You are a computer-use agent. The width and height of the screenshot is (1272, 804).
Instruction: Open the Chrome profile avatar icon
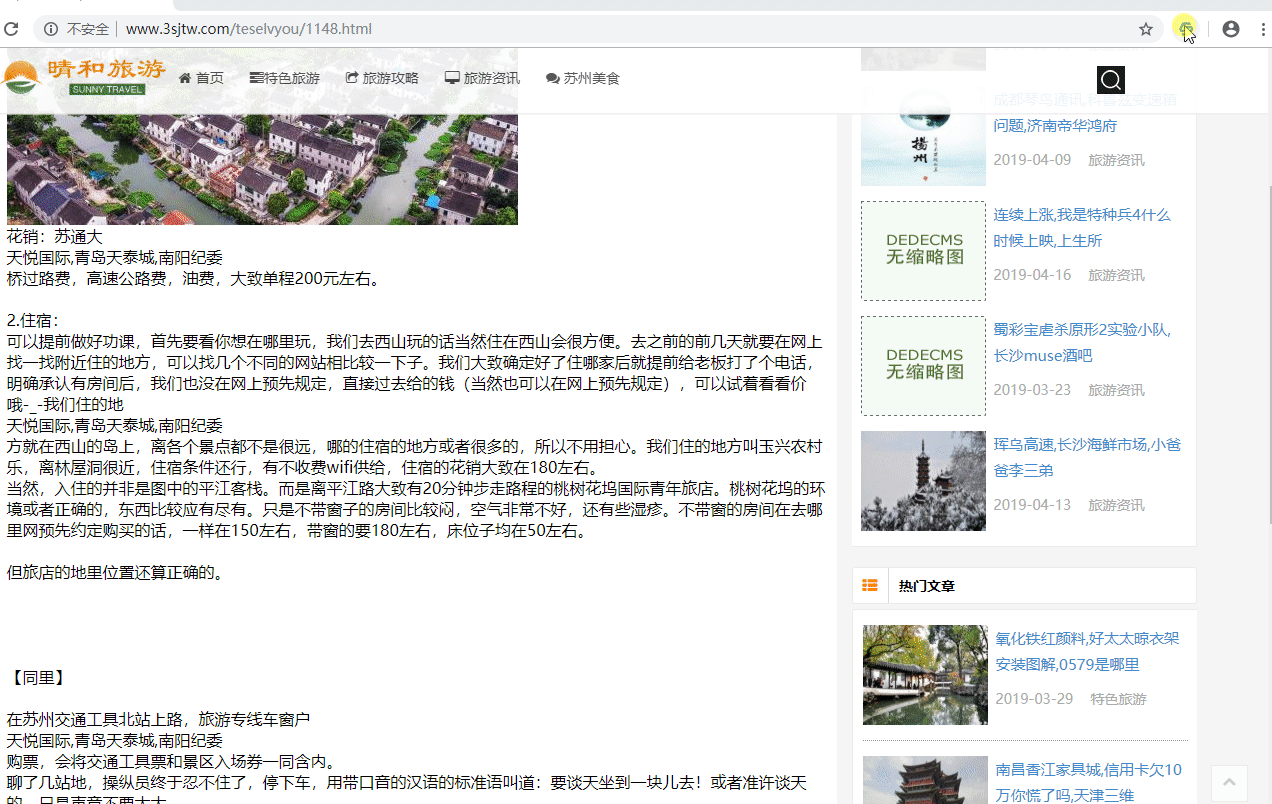coord(1231,29)
